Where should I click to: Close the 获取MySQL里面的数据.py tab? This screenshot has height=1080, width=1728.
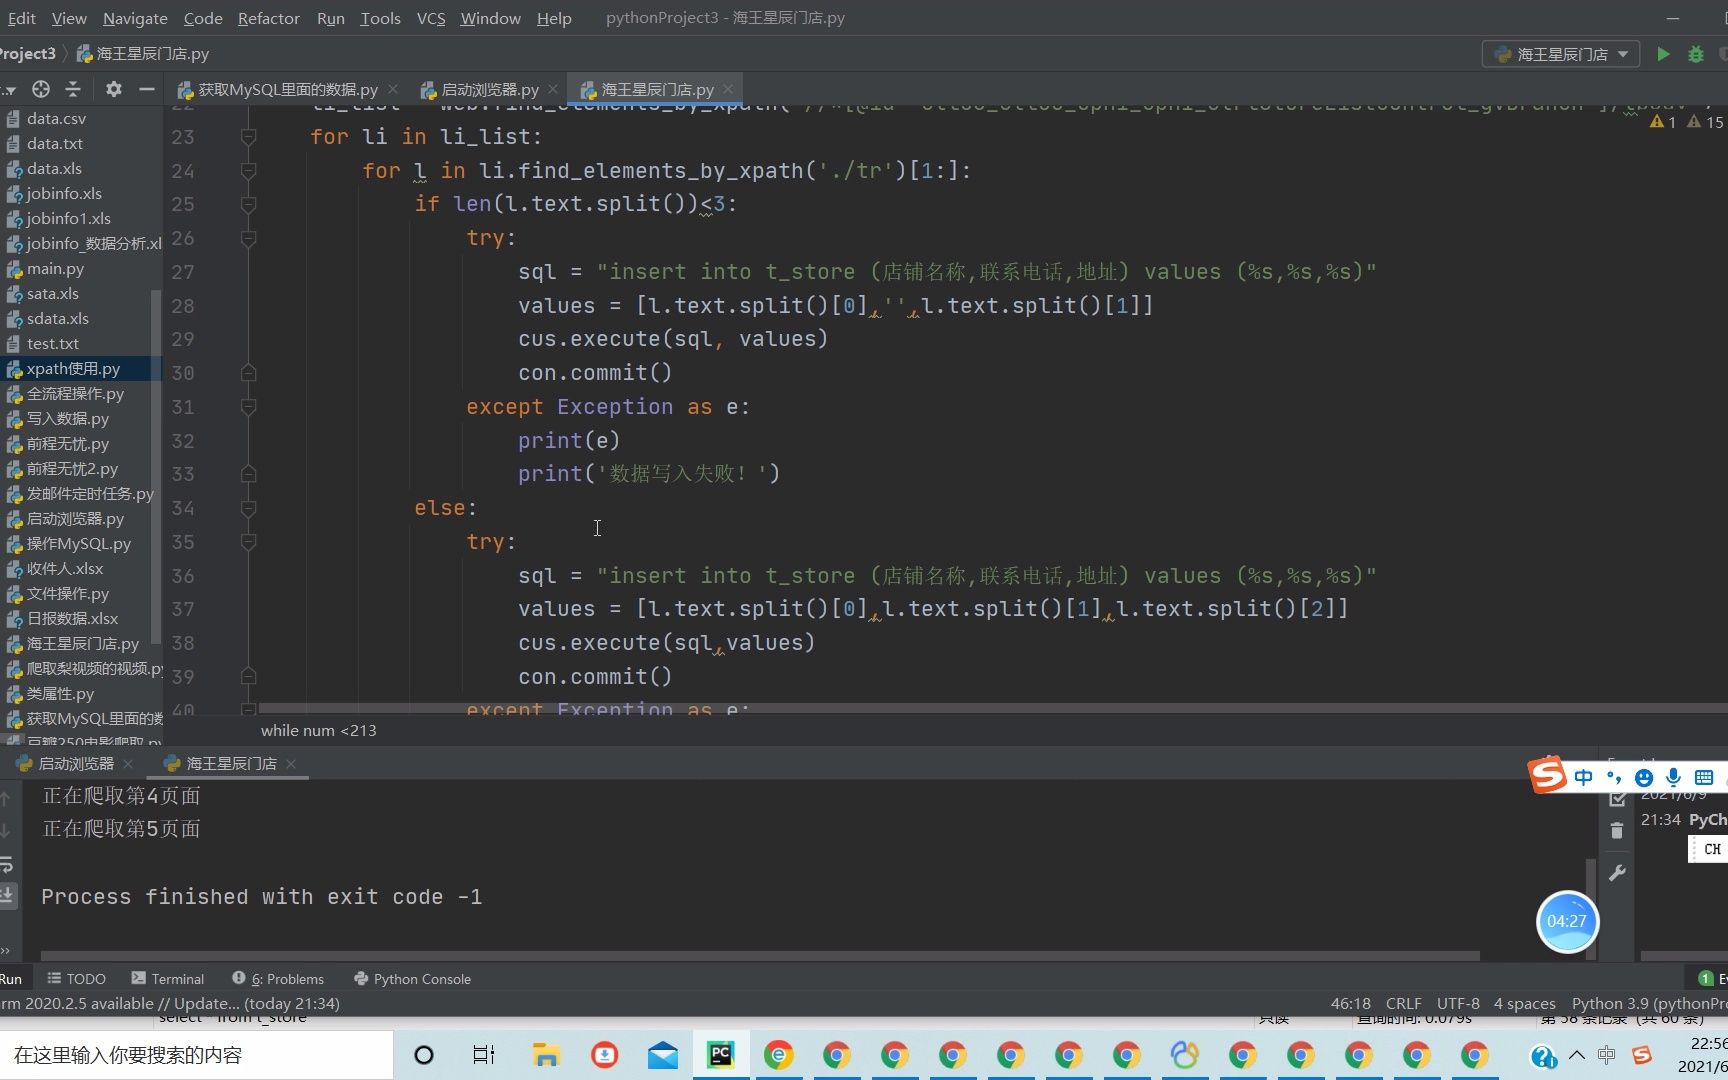pos(393,89)
